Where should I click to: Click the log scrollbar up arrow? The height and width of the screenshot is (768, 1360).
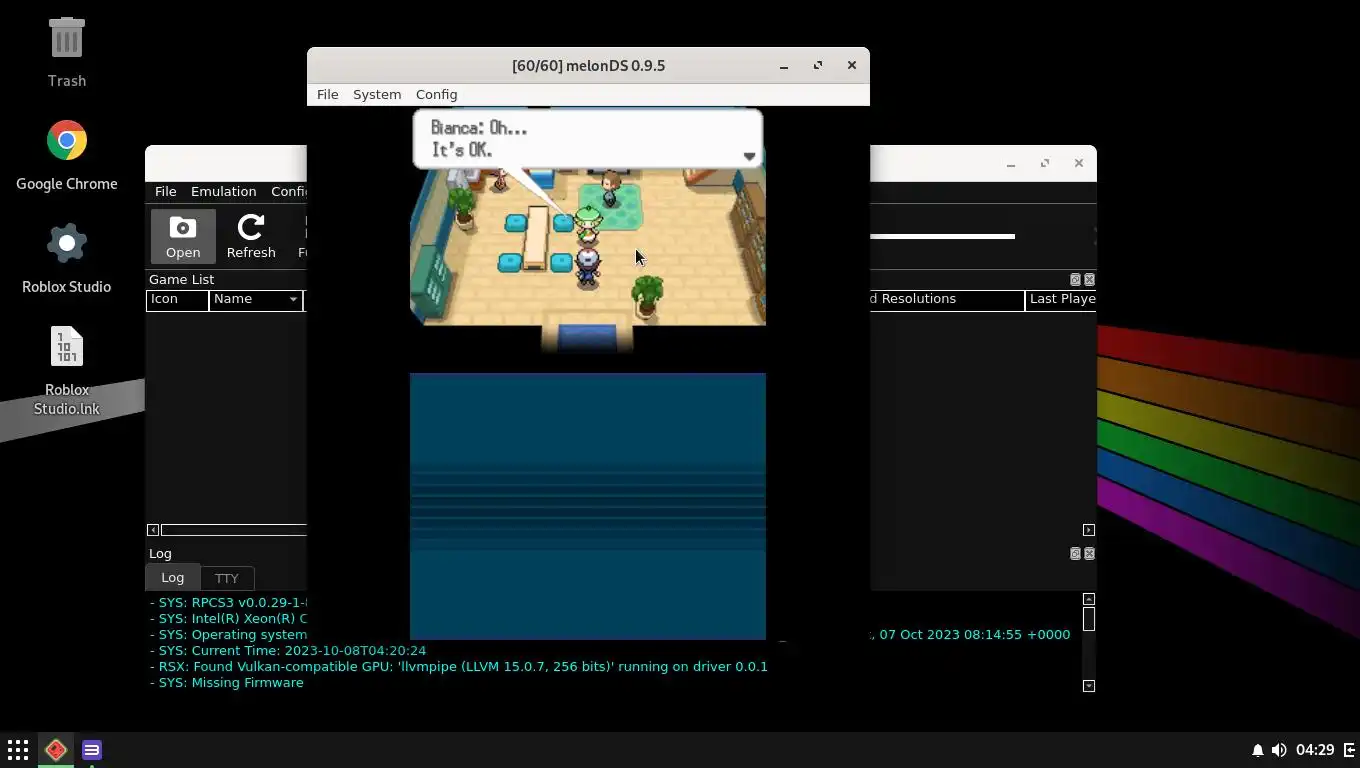[1089, 599]
